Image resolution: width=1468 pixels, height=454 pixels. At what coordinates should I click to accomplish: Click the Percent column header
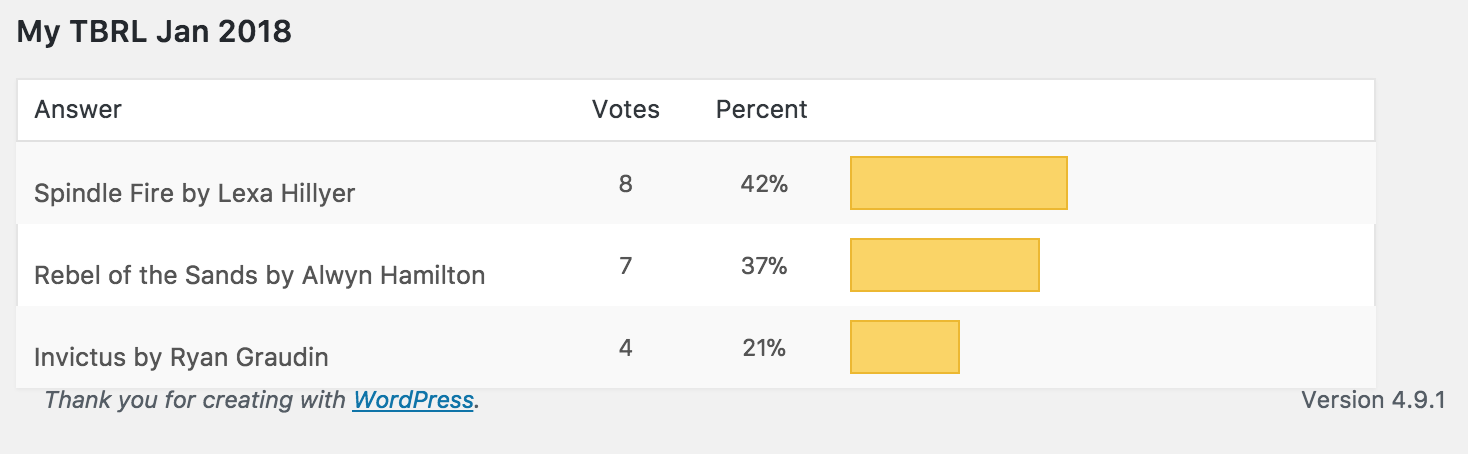point(762,109)
